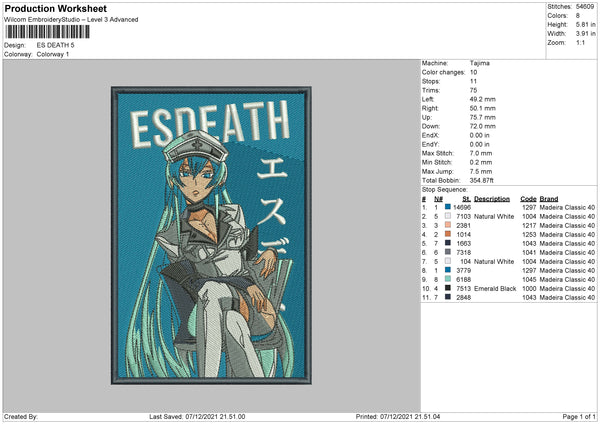Click the Created By label in footer
This screenshot has width=600, height=424.
point(21,417)
